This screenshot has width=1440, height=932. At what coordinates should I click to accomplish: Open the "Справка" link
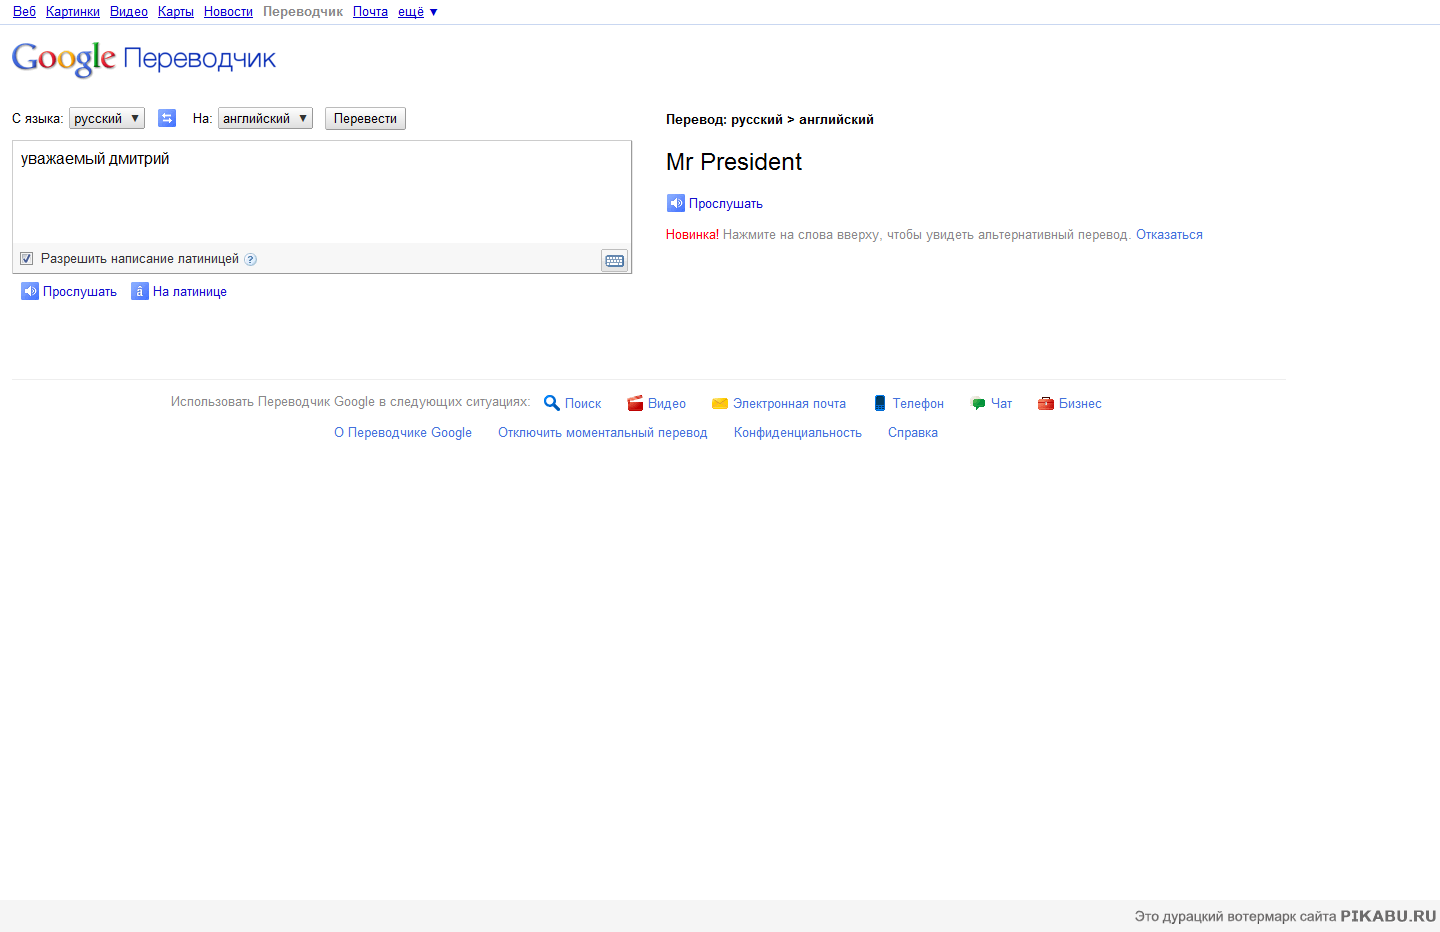(913, 433)
